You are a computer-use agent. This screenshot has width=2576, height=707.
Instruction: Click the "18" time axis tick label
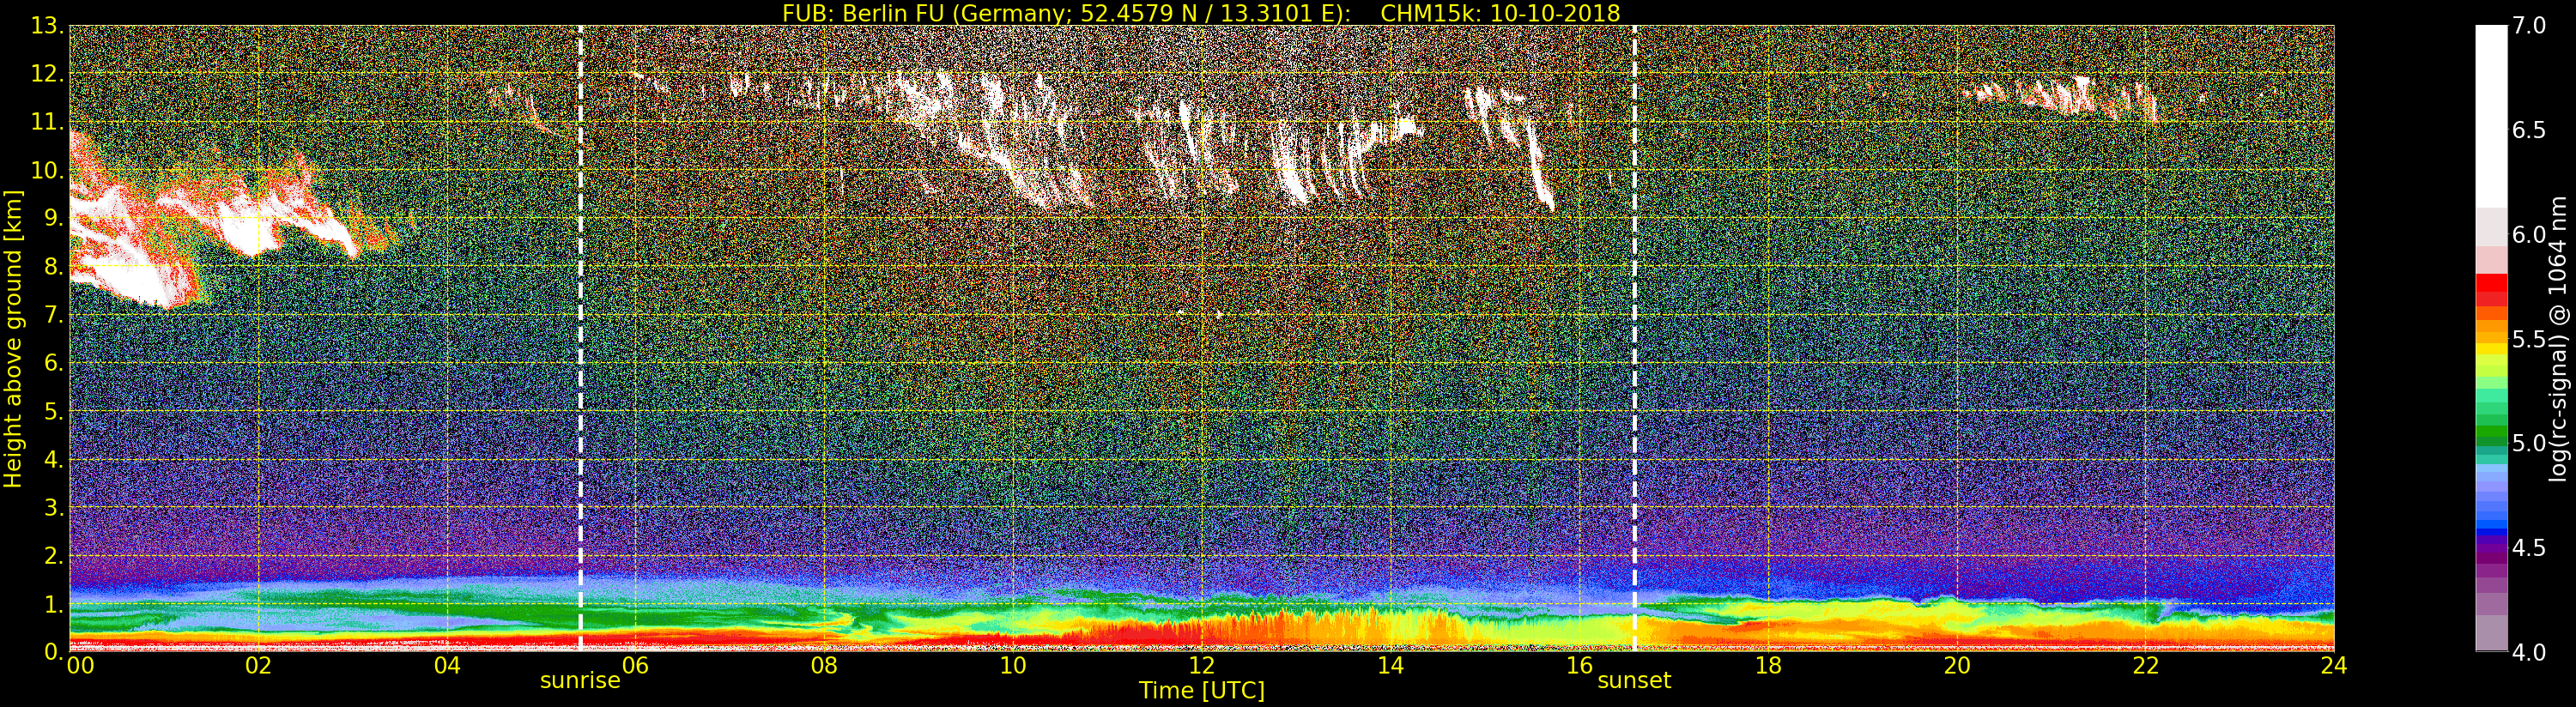coord(1768,666)
